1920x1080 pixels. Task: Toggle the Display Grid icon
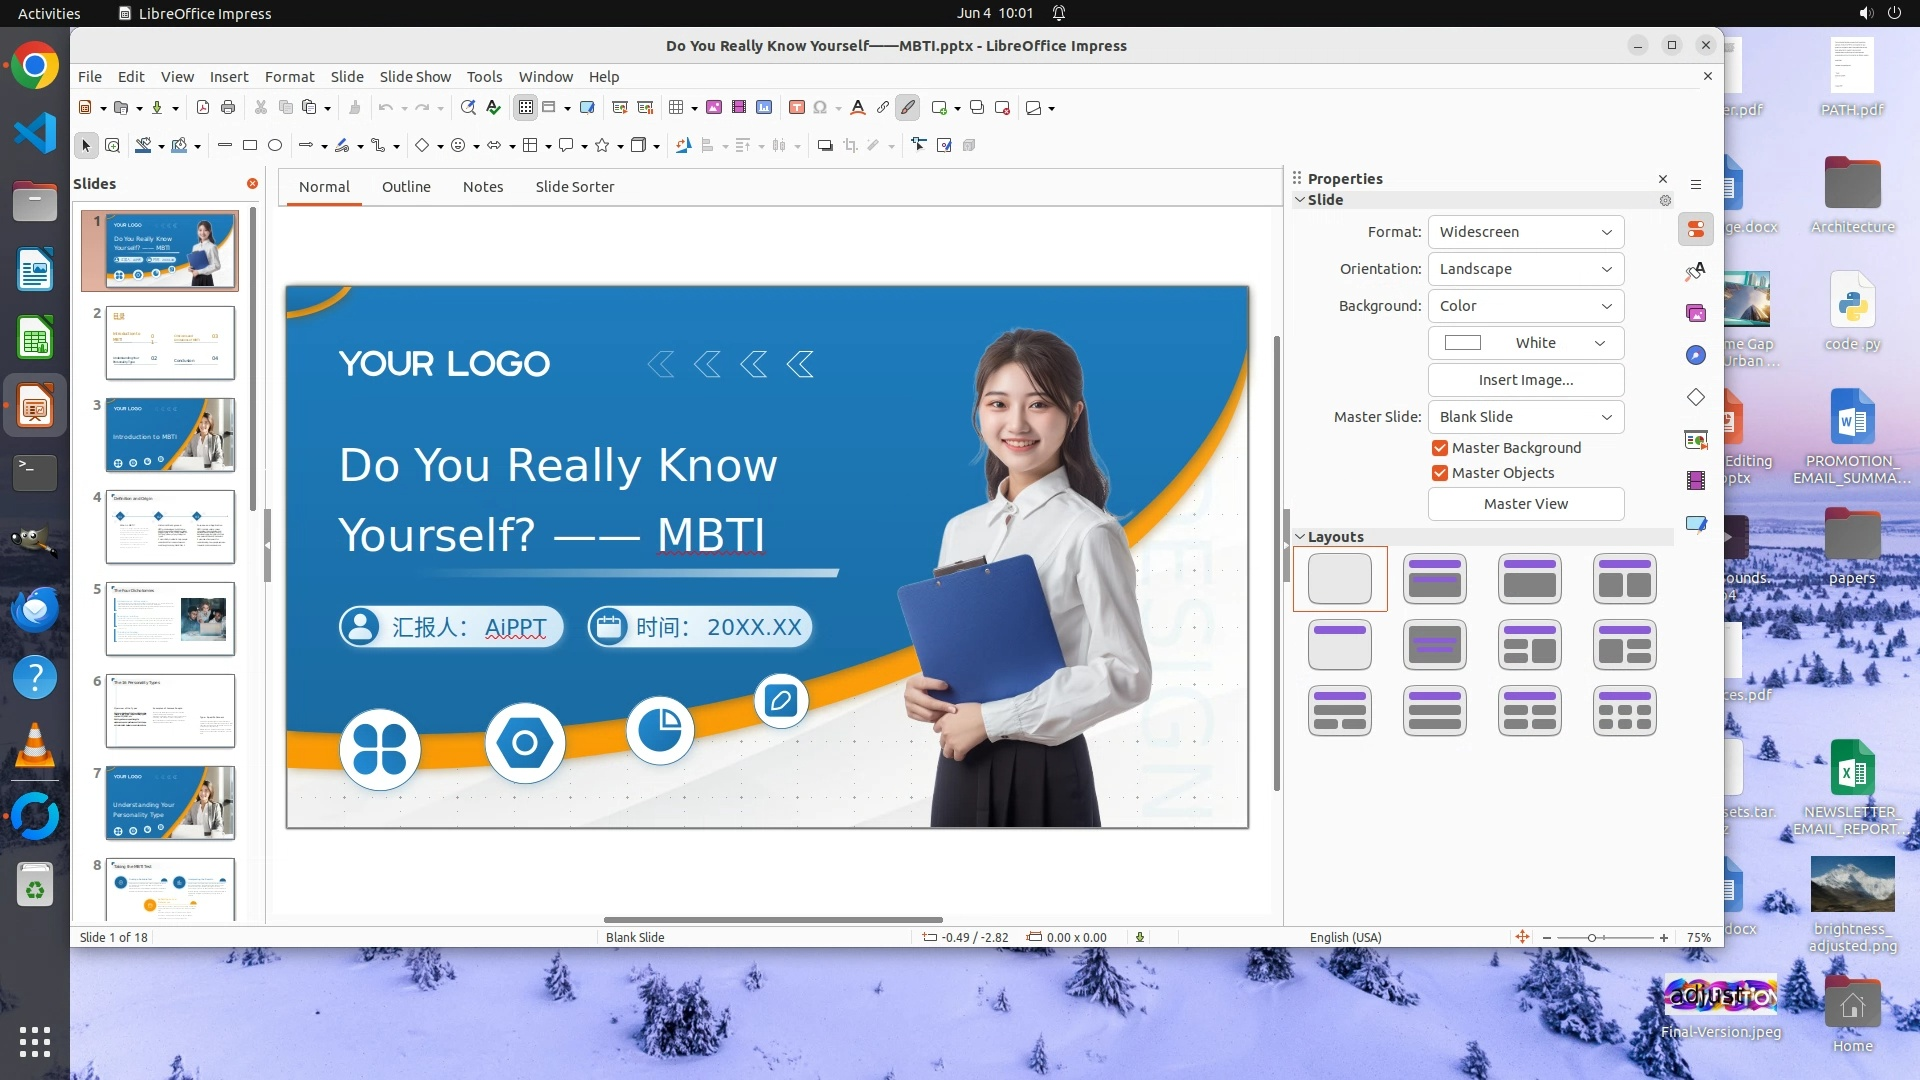(526, 108)
